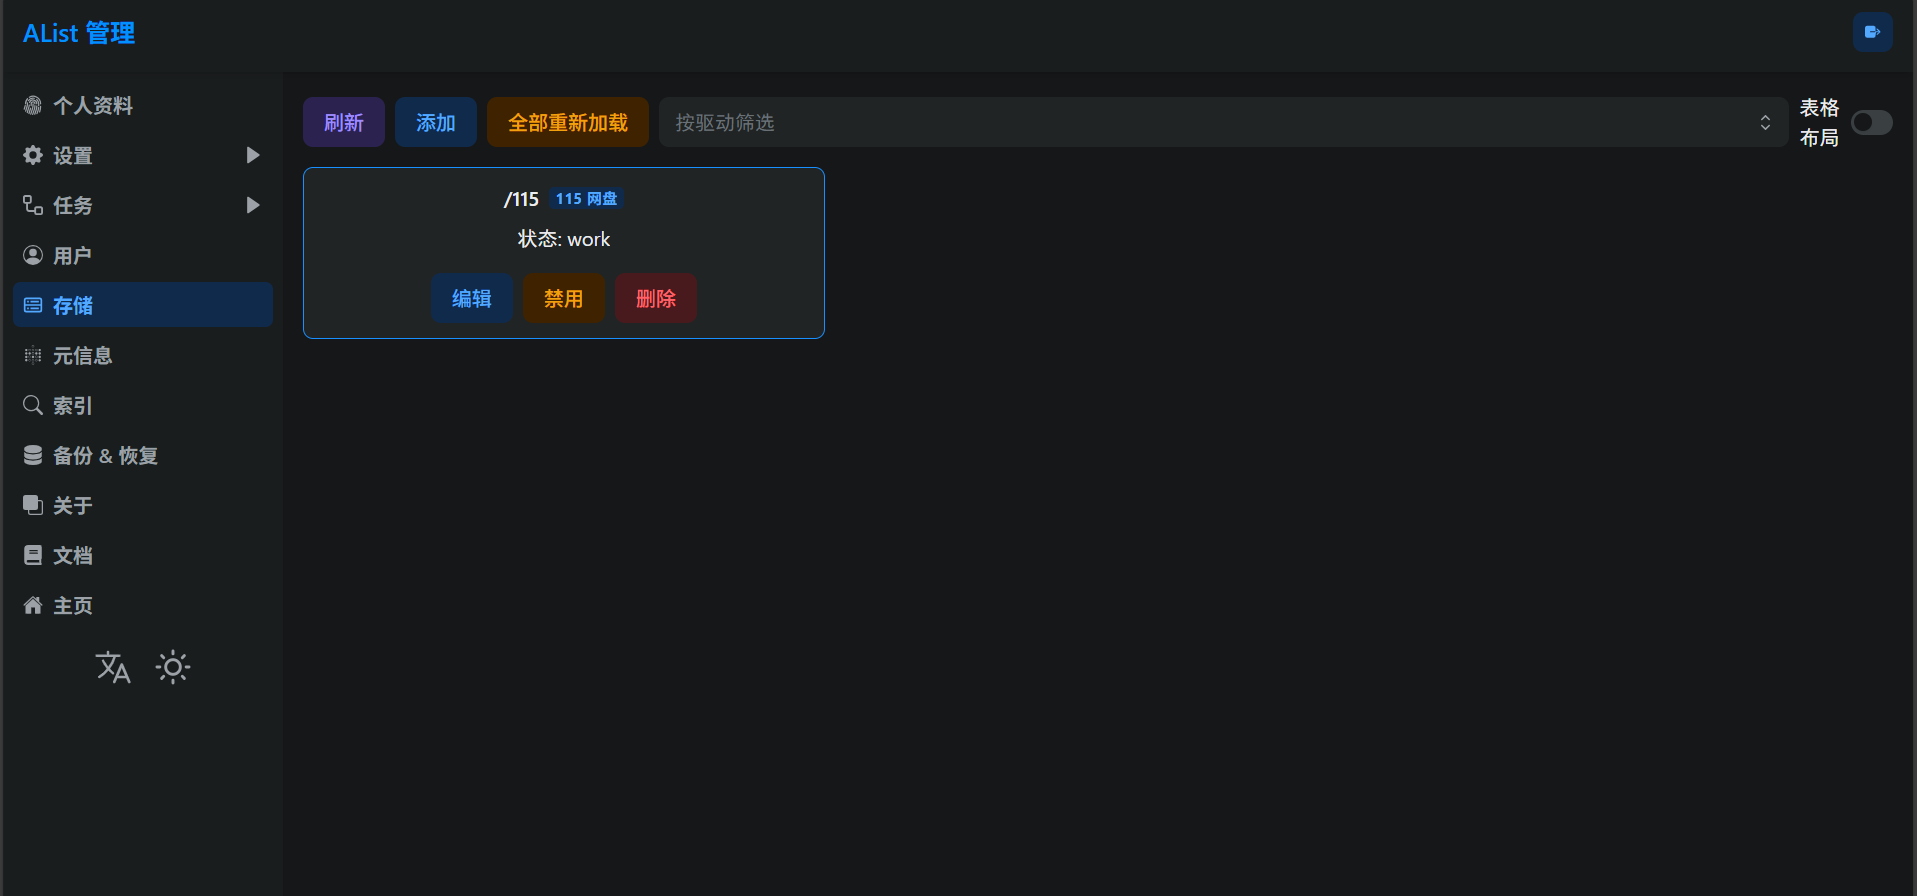The image size is (1917, 896).
Task: Click the logout icon in the header
Action: (1872, 32)
